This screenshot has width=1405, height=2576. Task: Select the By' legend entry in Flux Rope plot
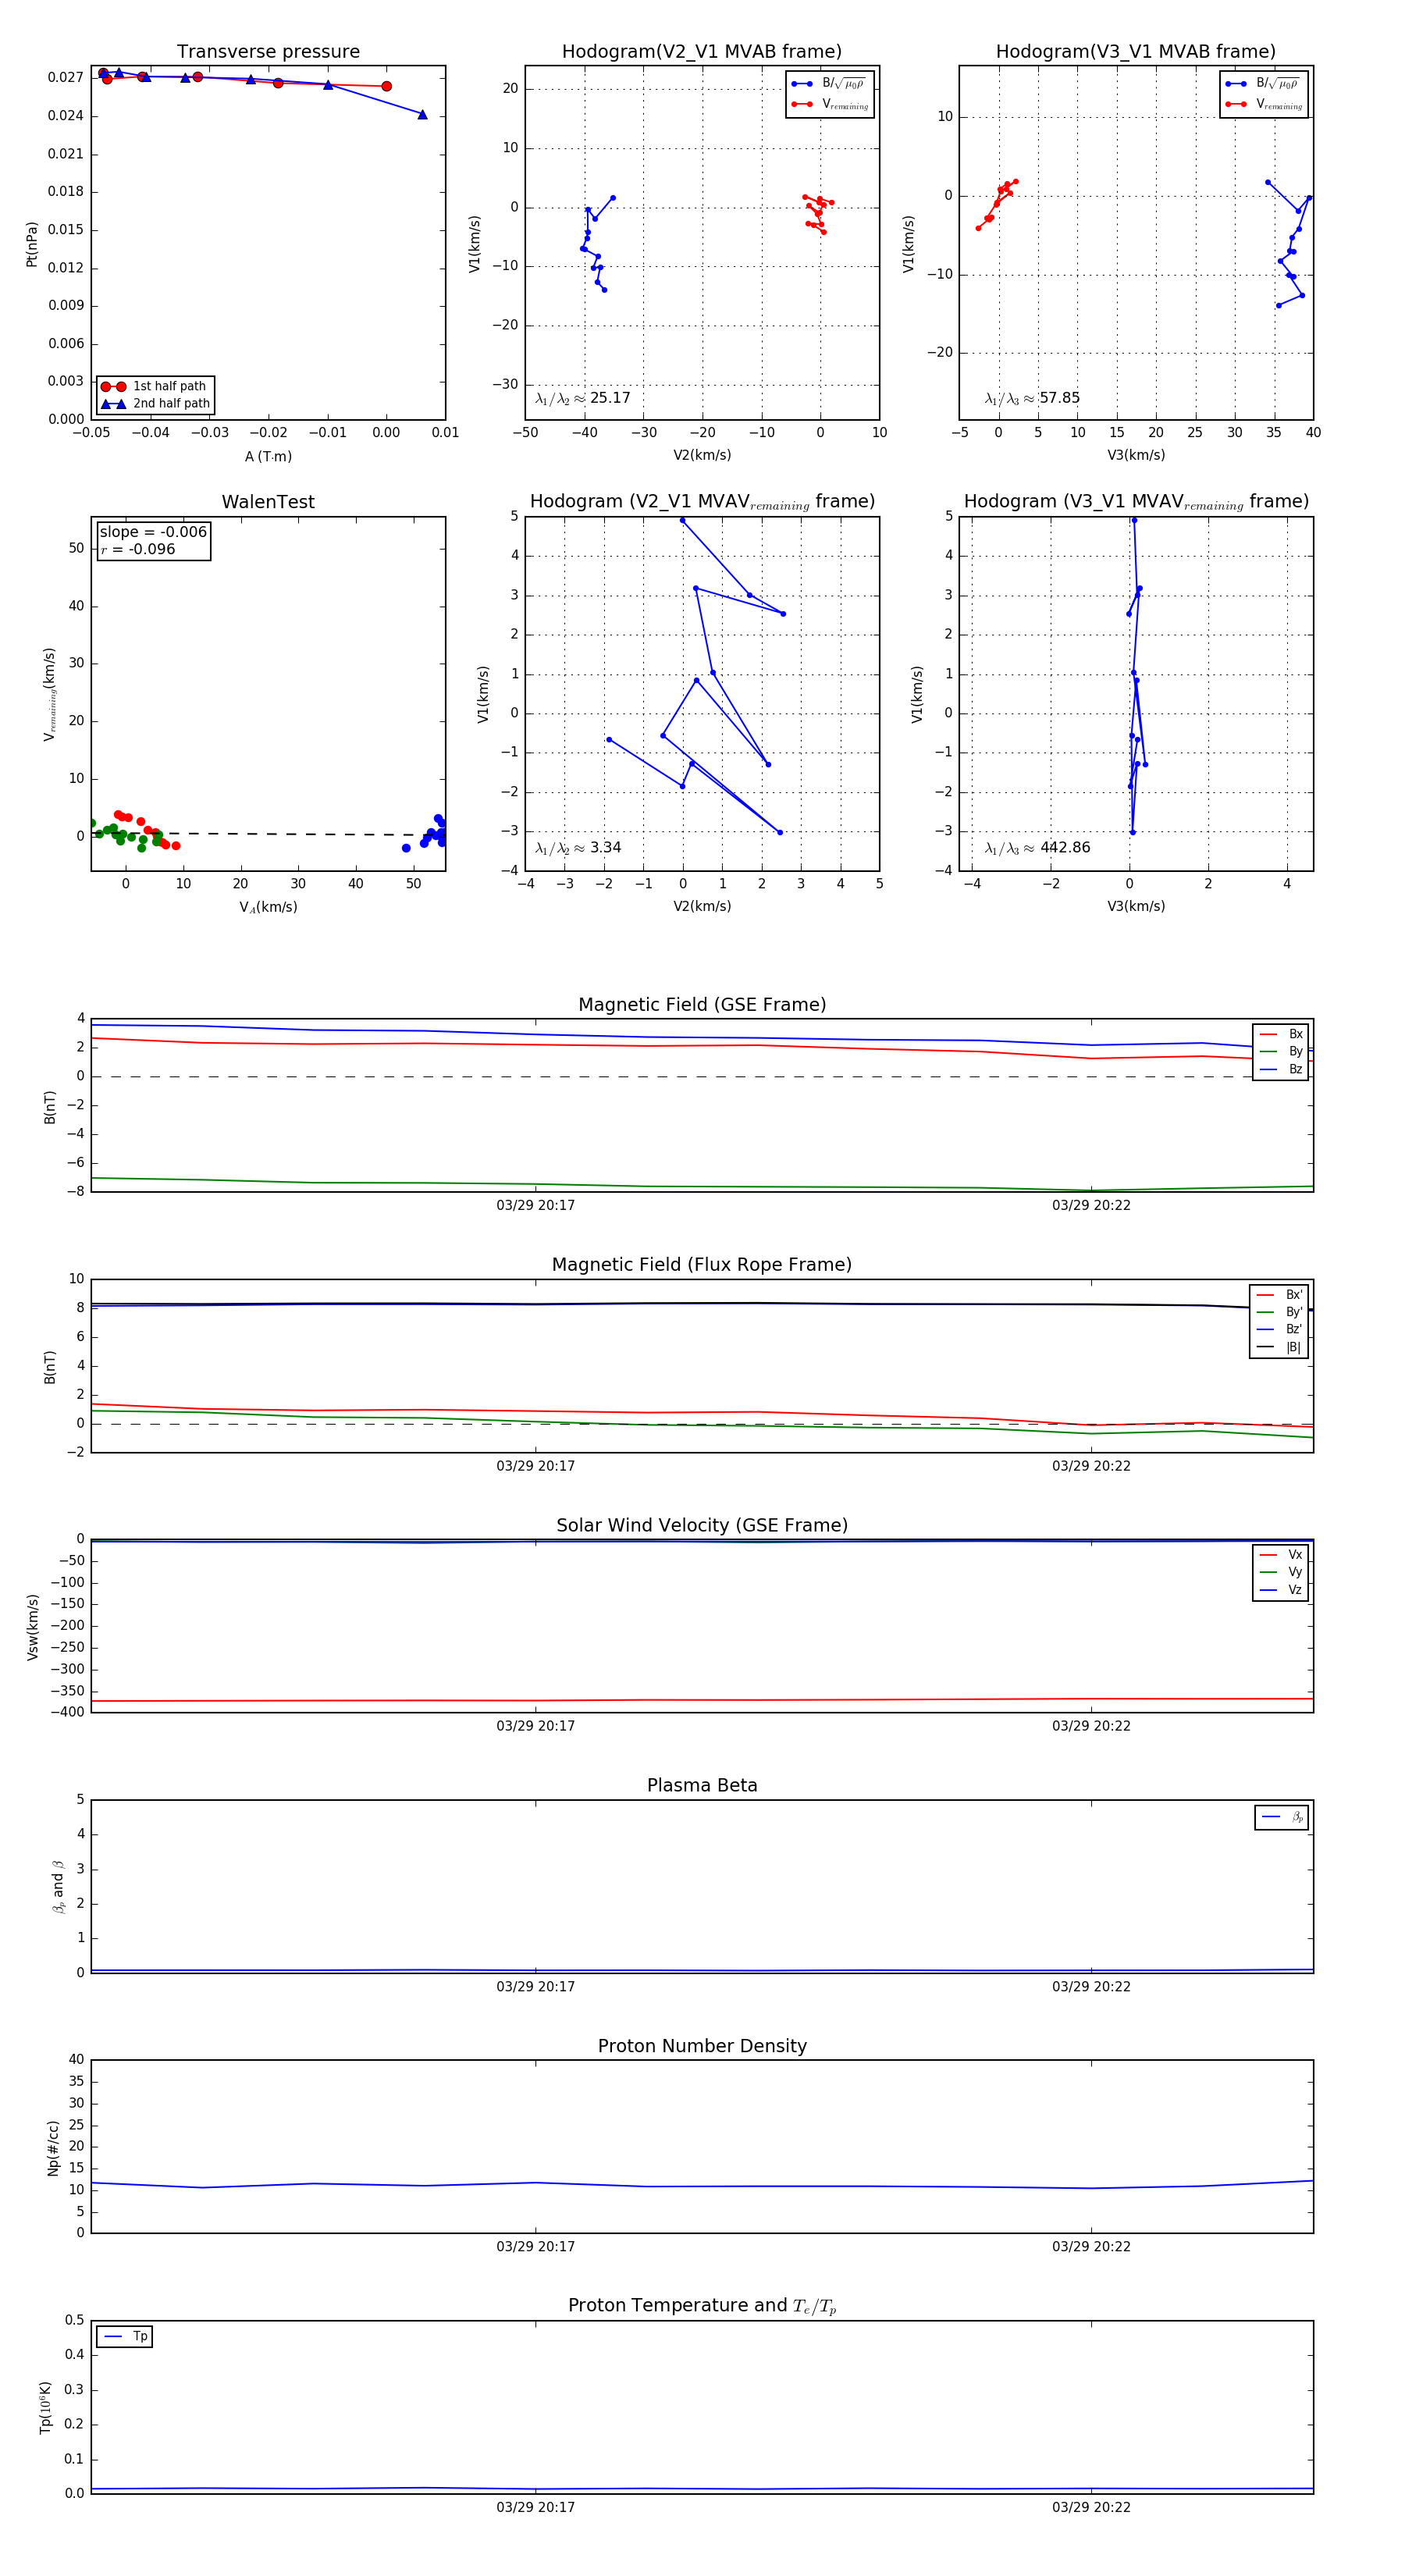pyautogui.click(x=1280, y=1312)
